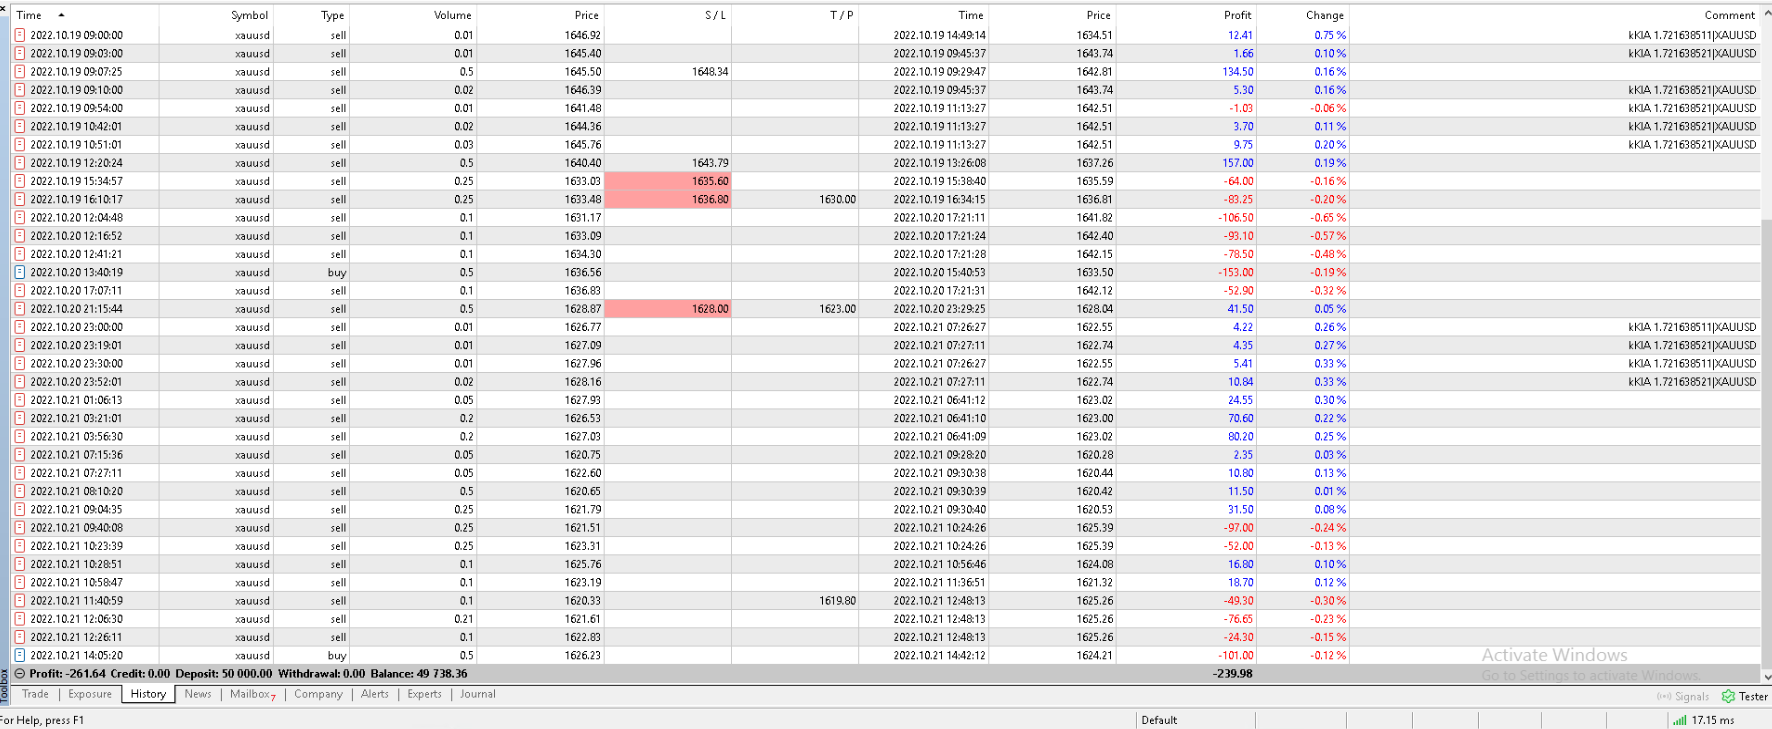1772x729 pixels.
Task: Click the sell icon of the 2022.10.21 12:26:11 trade
Action: pyautogui.click(x=19, y=637)
